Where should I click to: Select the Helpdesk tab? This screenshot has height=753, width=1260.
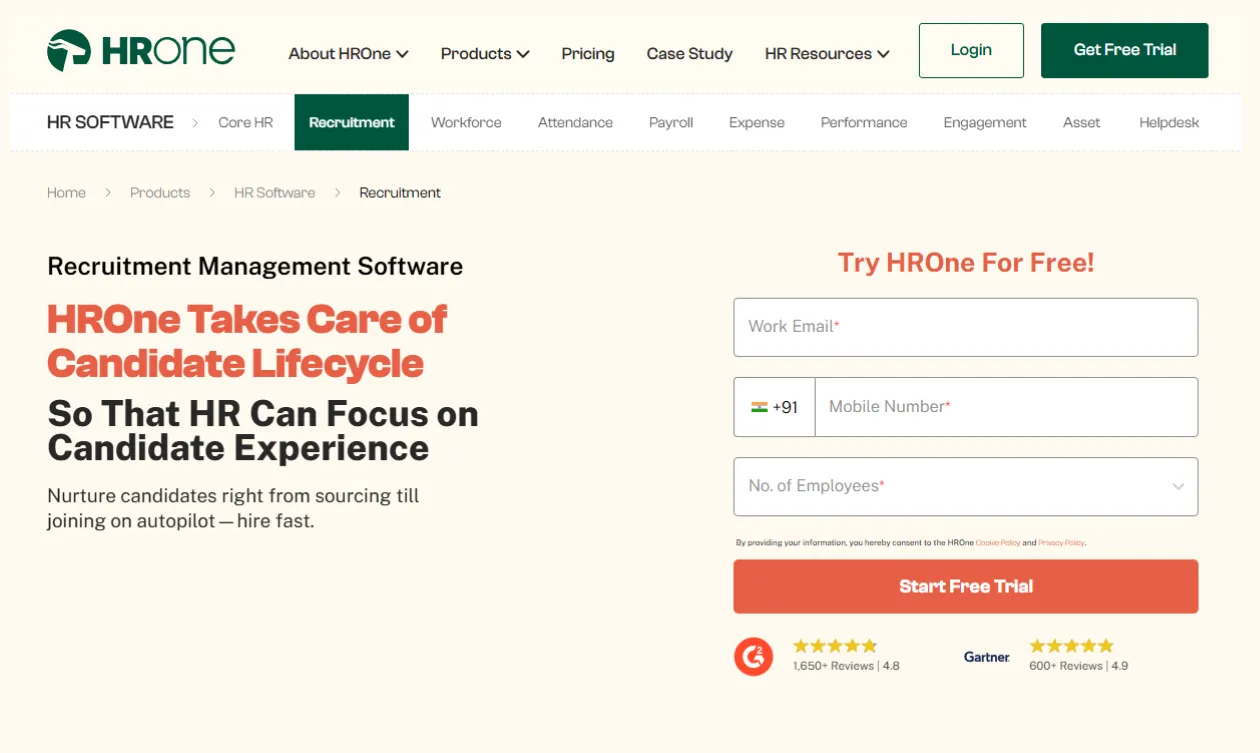pos(1169,122)
